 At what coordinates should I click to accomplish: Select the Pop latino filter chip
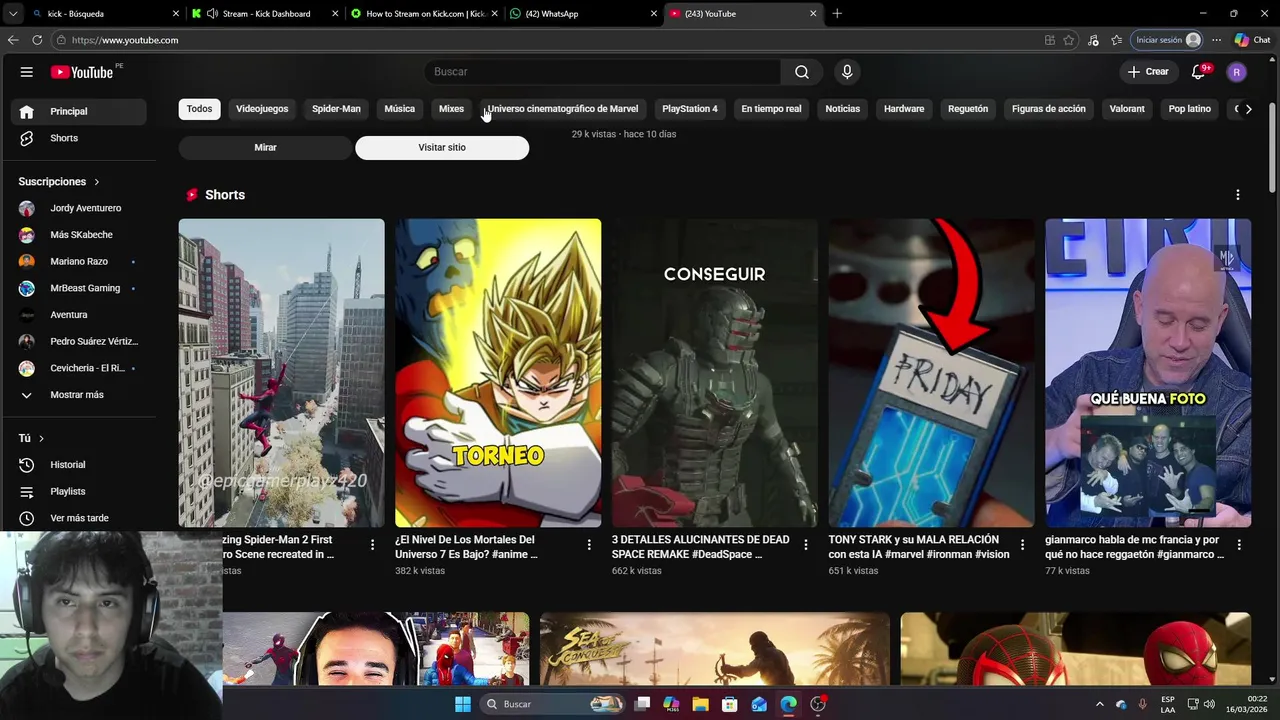(x=1190, y=109)
